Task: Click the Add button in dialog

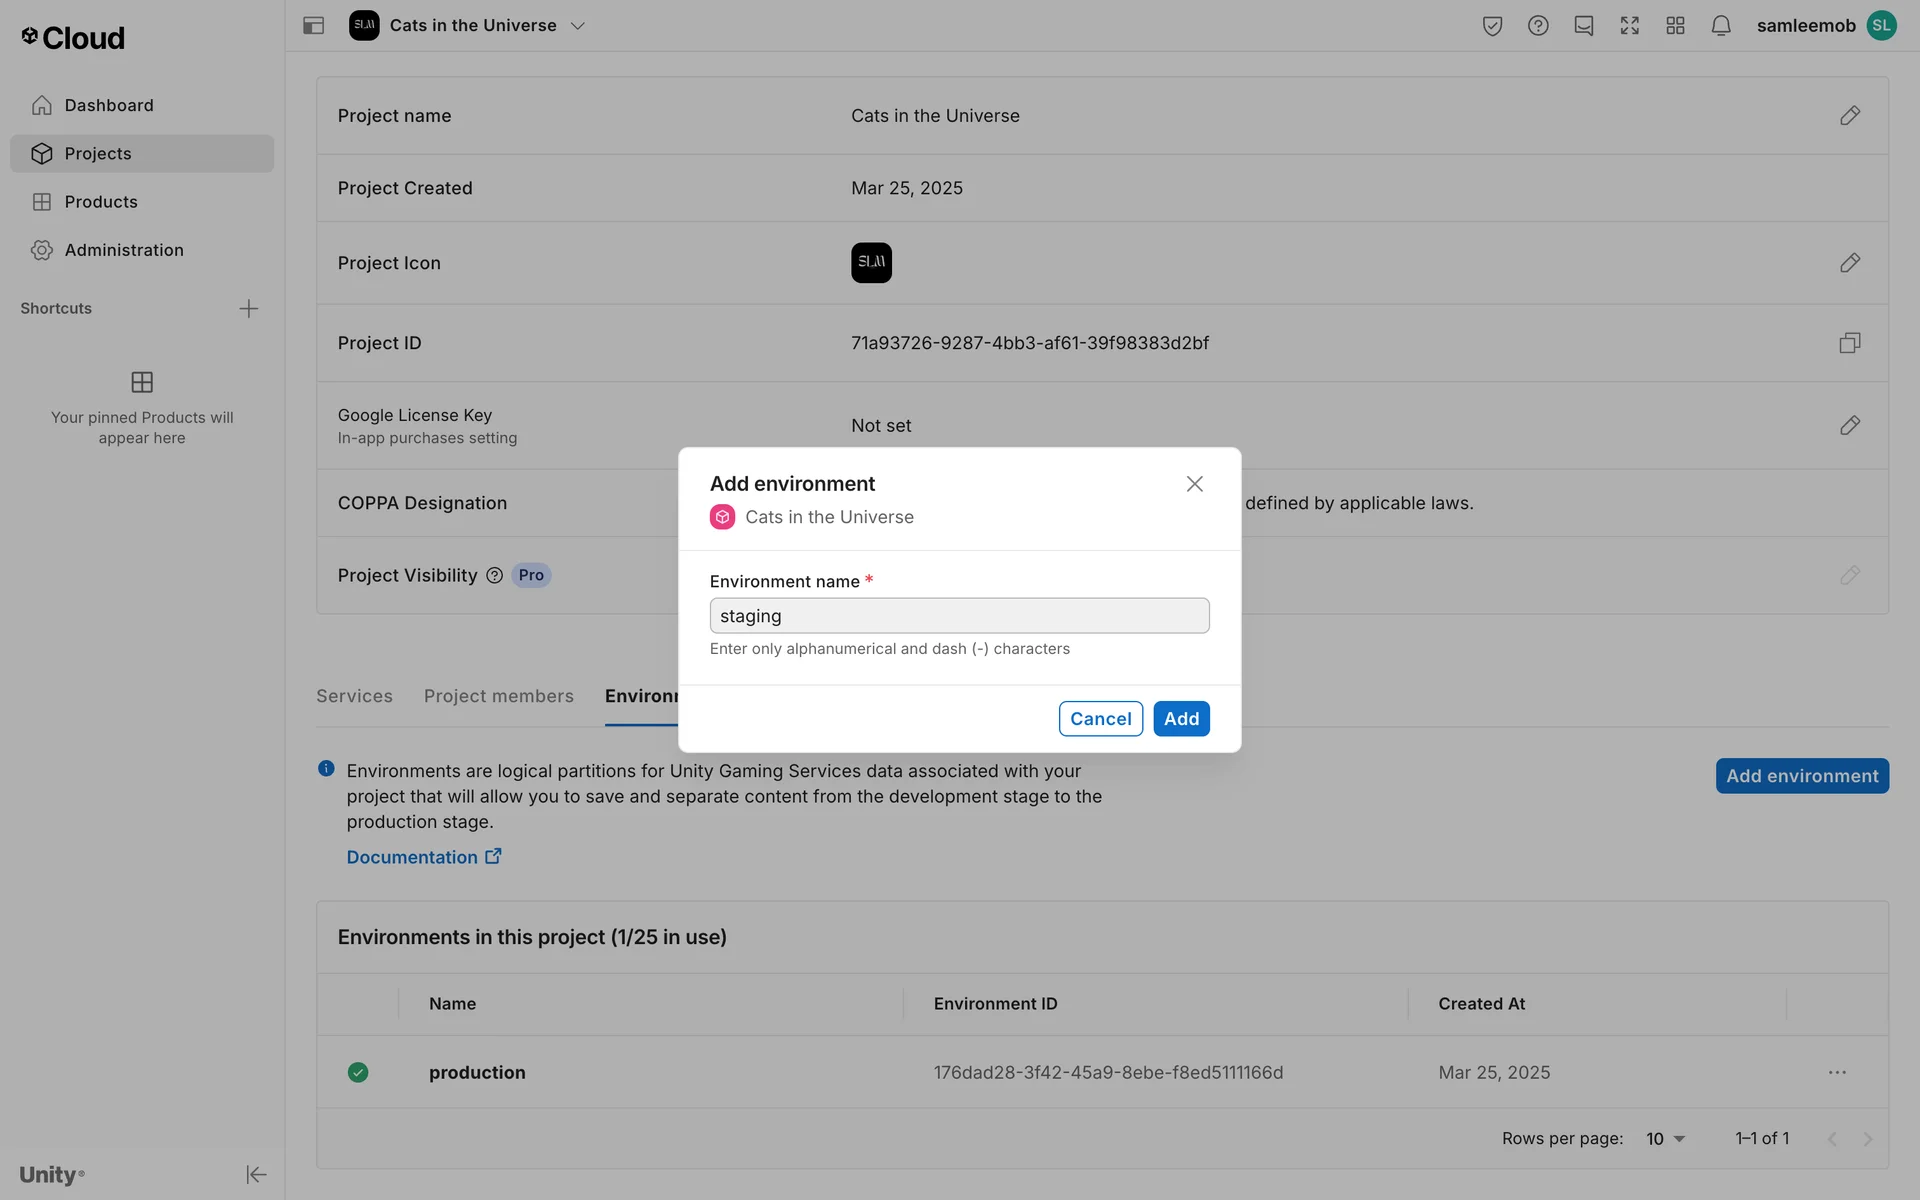Action: tap(1181, 719)
